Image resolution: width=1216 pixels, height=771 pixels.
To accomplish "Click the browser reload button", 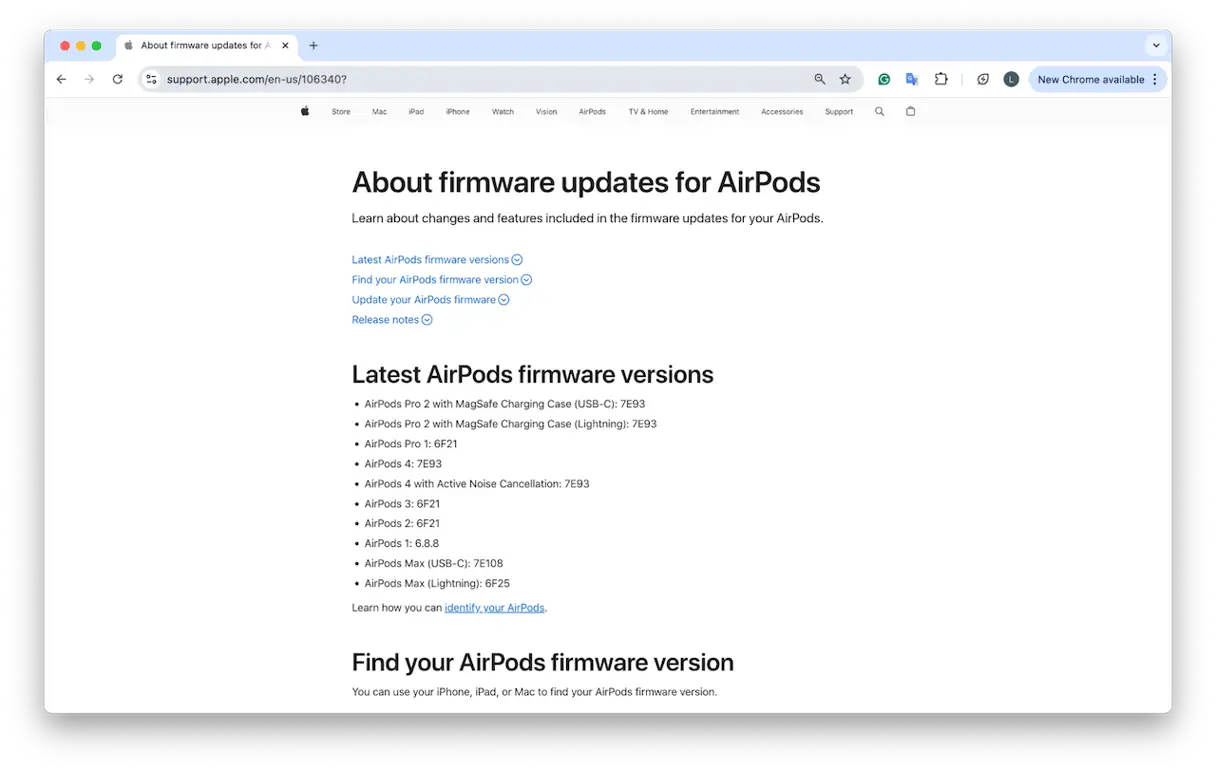I will [x=118, y=79].
